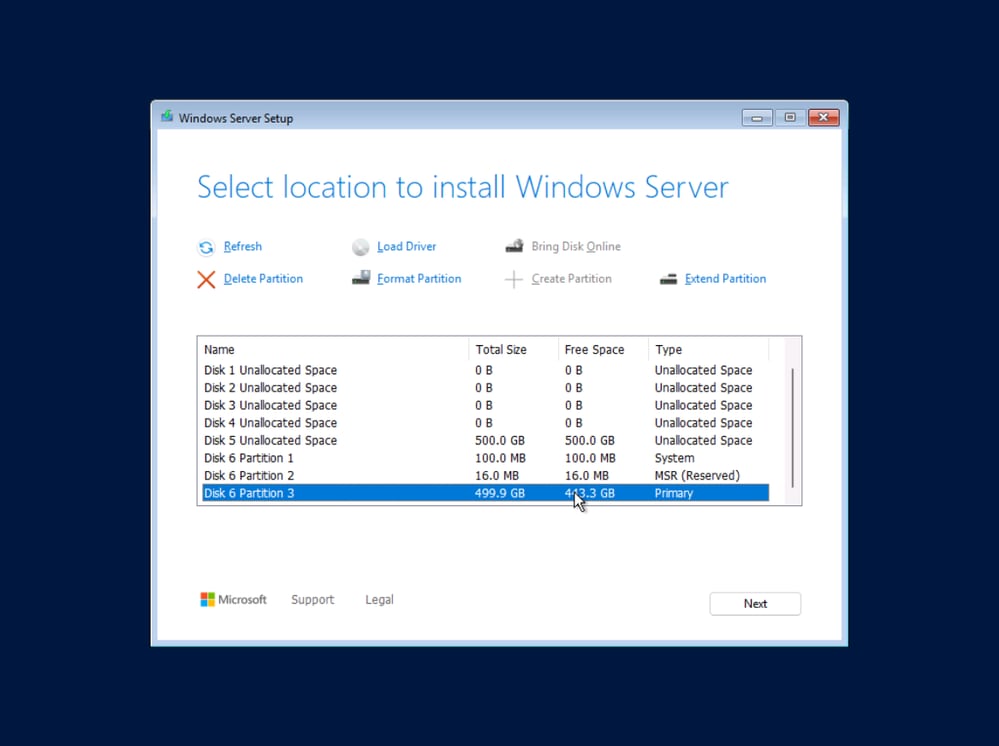
Task: Click the Refresh circular arrow icon
Action: 206,246
